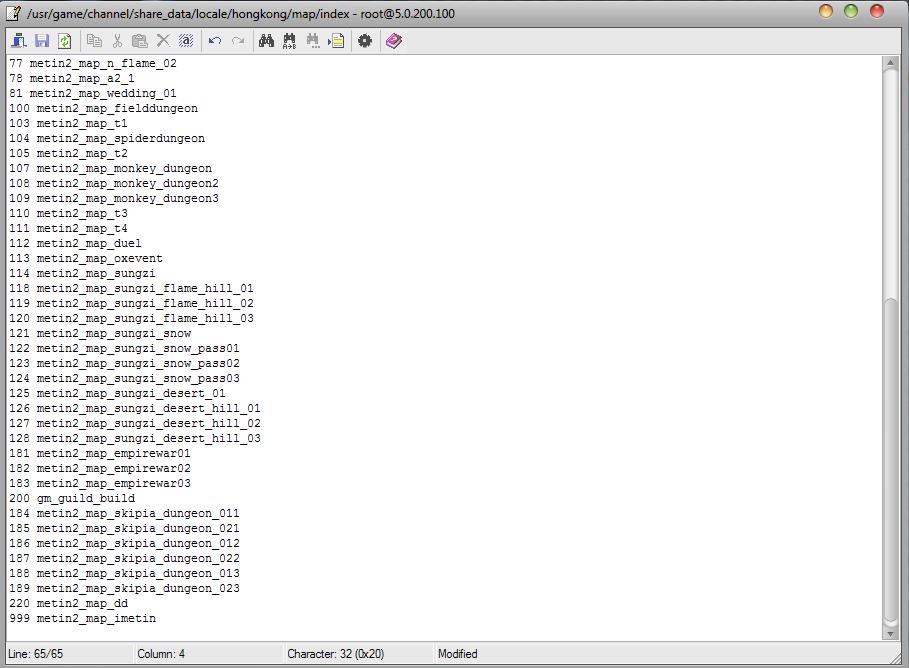Click line '220 metin2_map_dd'
This screenshot has width=909, height=668.
68,604
